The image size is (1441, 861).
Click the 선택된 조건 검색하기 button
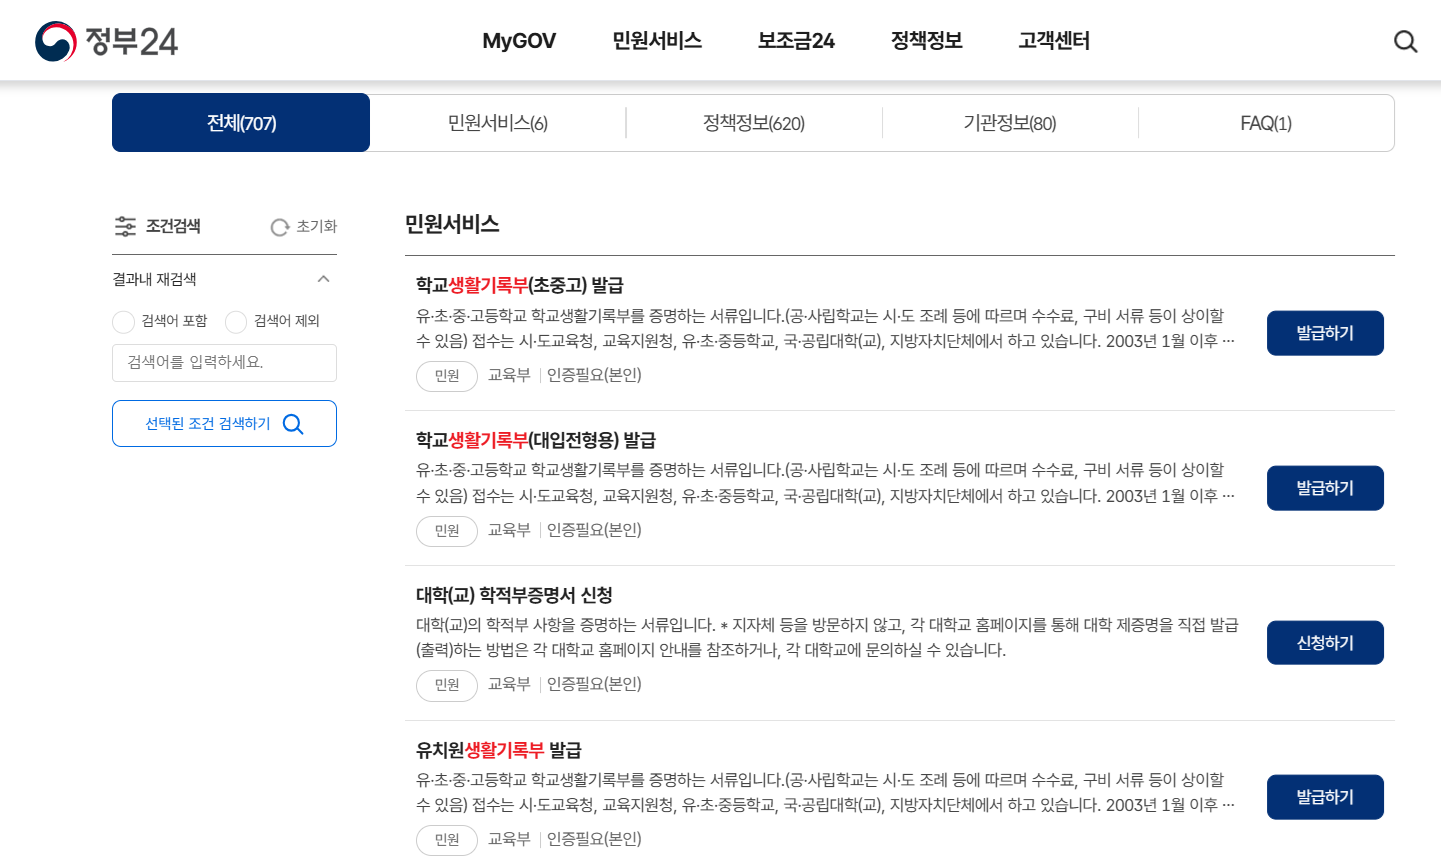(x=224, y=423)
